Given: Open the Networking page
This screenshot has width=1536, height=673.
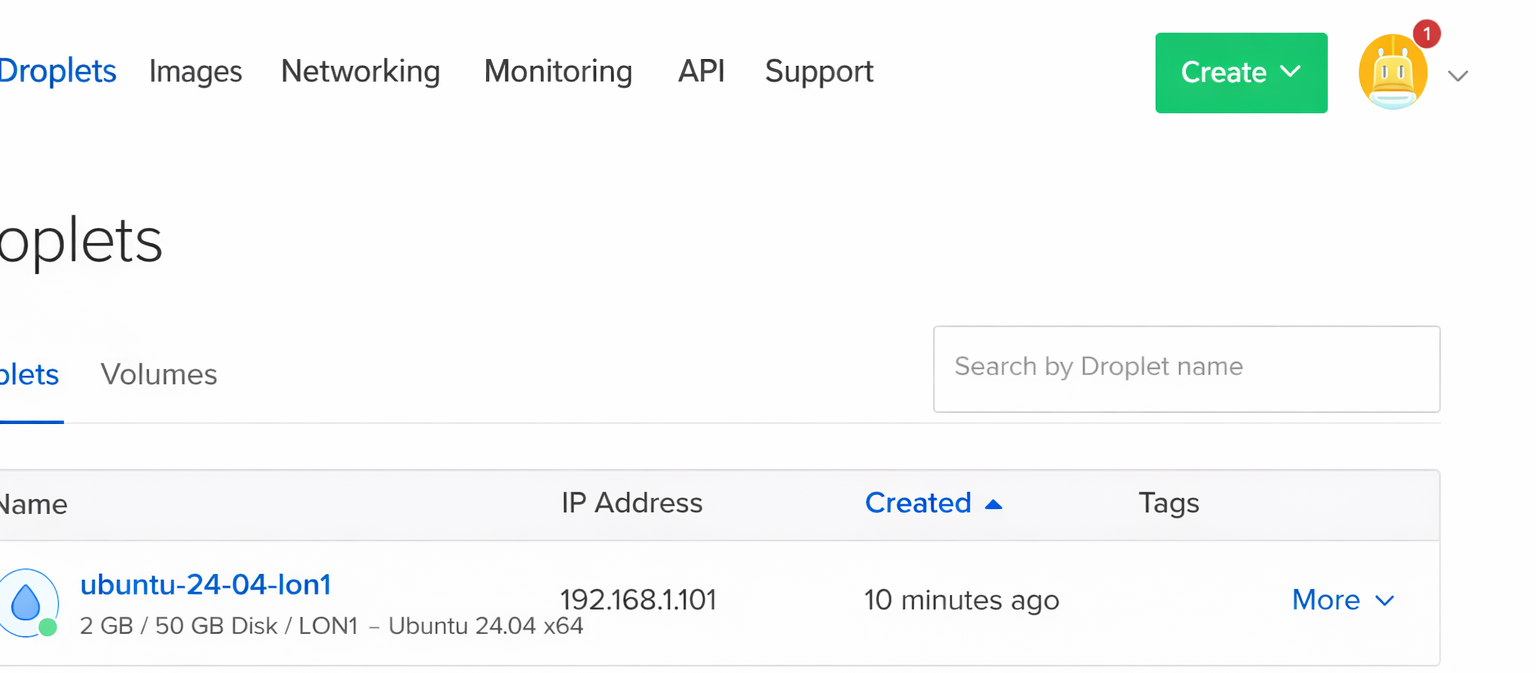Looking at the screenshot, I should tap(360, 71).
